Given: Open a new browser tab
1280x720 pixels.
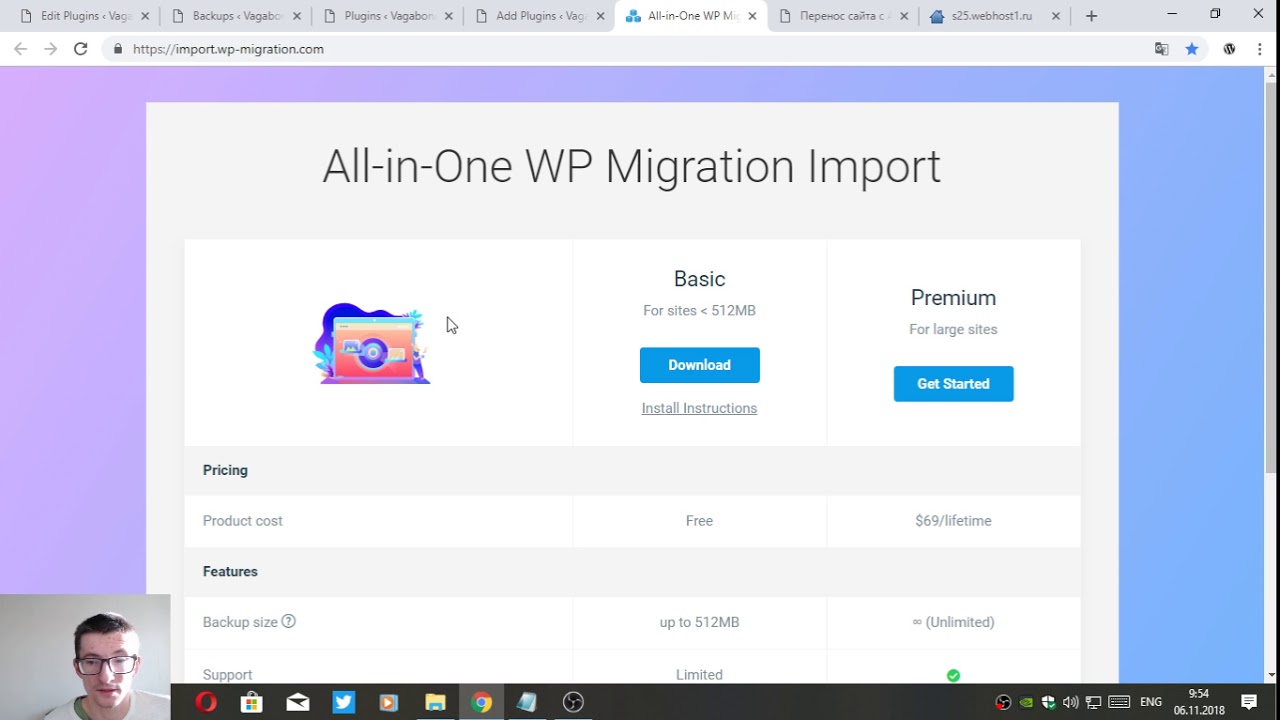Looking at the screenshot, I should (x=1091, y=16).
